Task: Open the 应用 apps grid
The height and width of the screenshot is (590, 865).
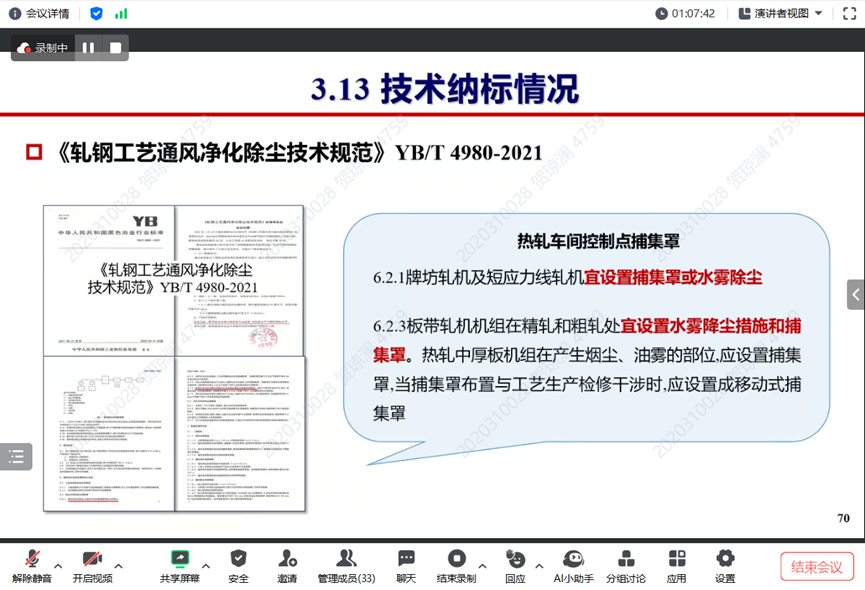Action: click(677, 559)
